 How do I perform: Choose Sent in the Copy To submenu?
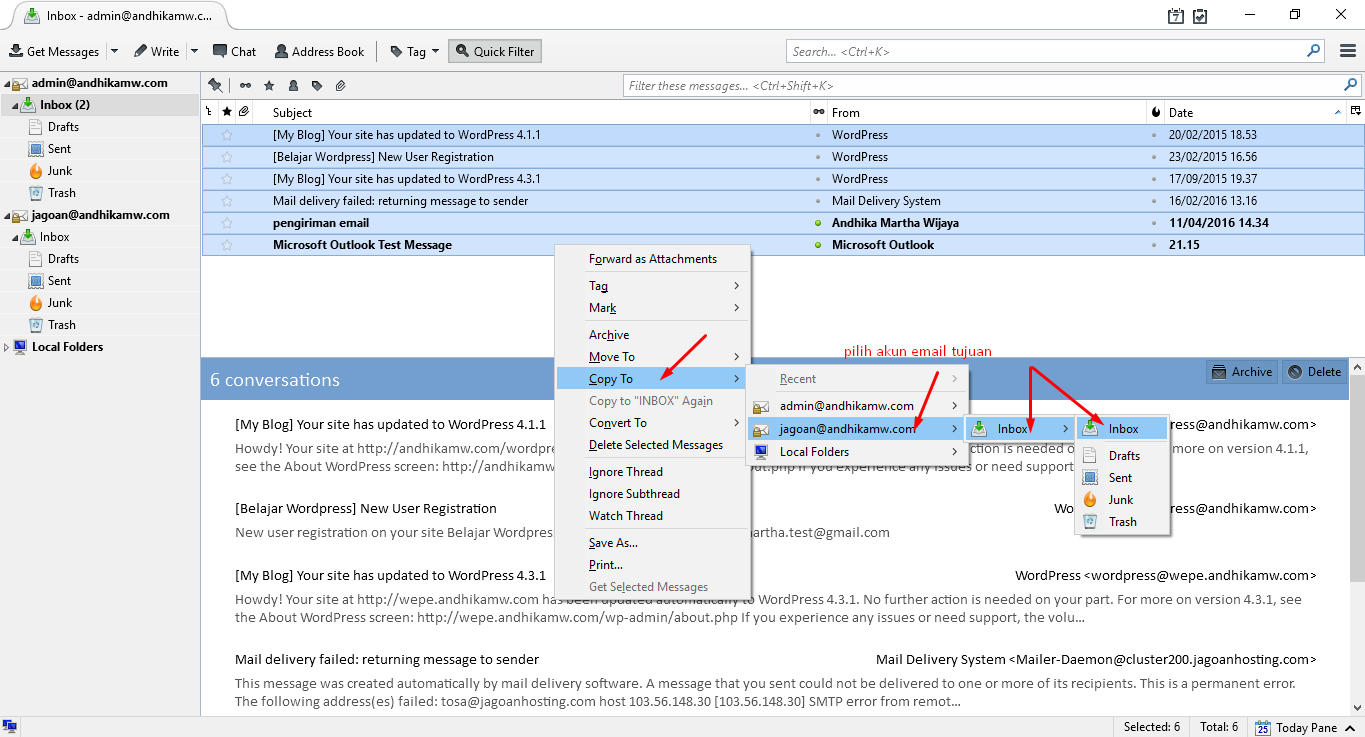pos(1122,478)
